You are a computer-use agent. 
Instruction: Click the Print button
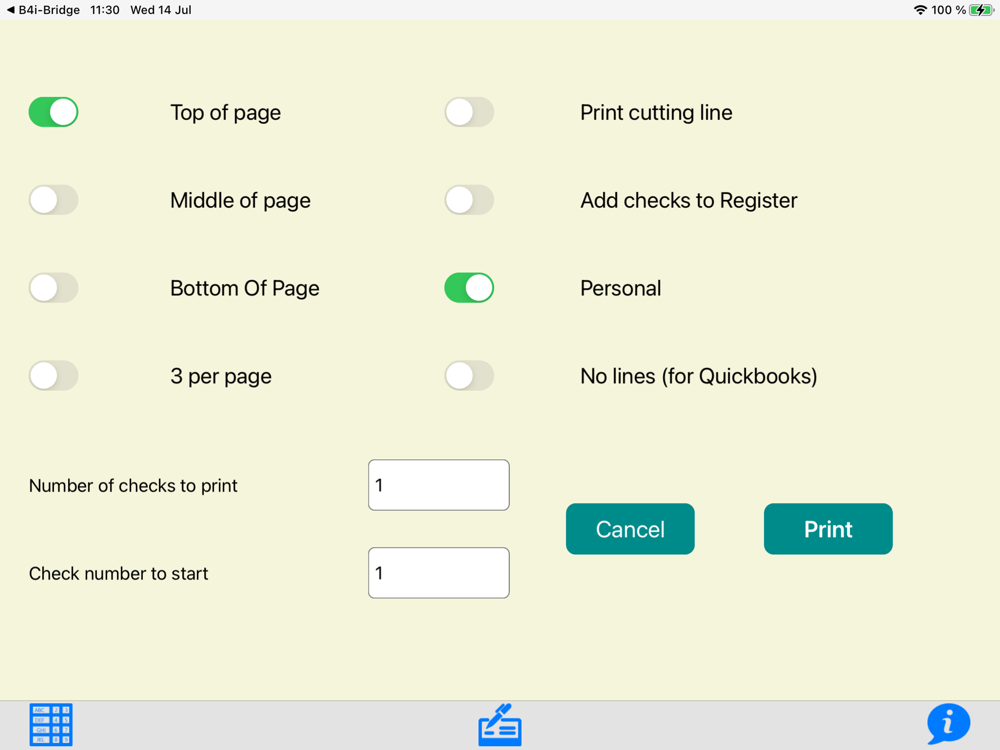pyautogui.click(x=828, y=529)
